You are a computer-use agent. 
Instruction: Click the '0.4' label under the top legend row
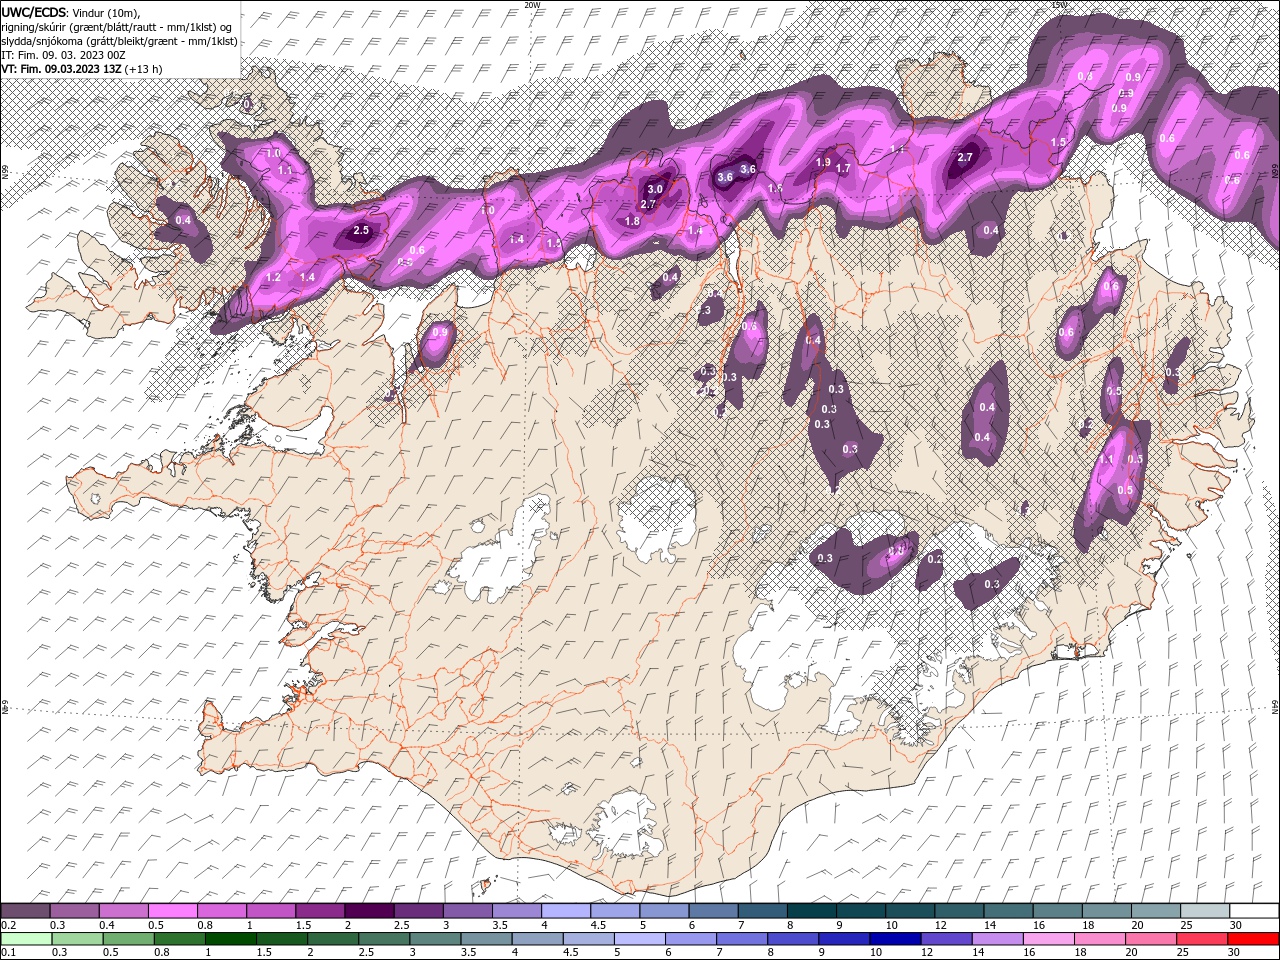106,925
